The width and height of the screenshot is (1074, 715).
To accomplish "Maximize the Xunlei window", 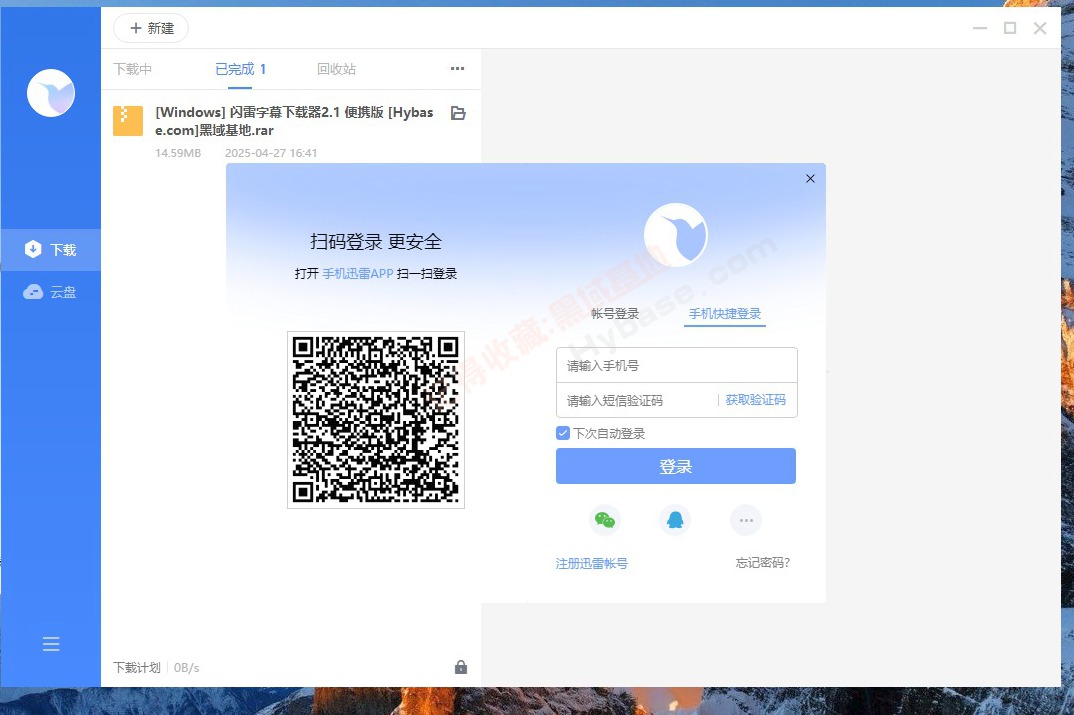I will [1010, 28].
